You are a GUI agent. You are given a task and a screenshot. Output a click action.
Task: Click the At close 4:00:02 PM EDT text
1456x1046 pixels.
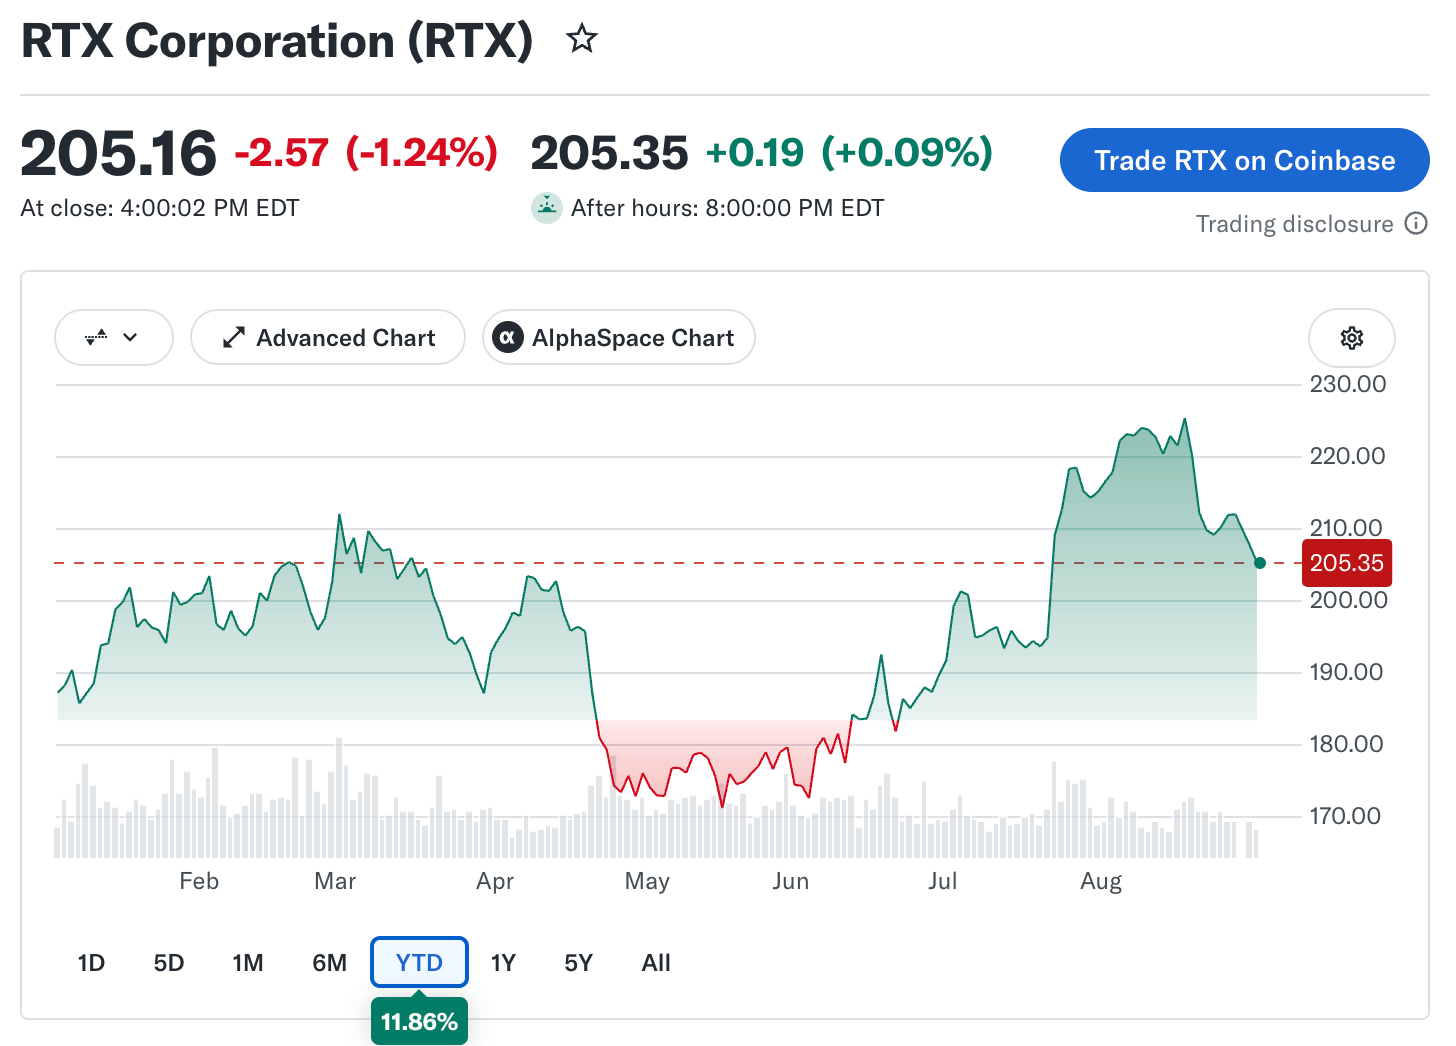(160, 208)
